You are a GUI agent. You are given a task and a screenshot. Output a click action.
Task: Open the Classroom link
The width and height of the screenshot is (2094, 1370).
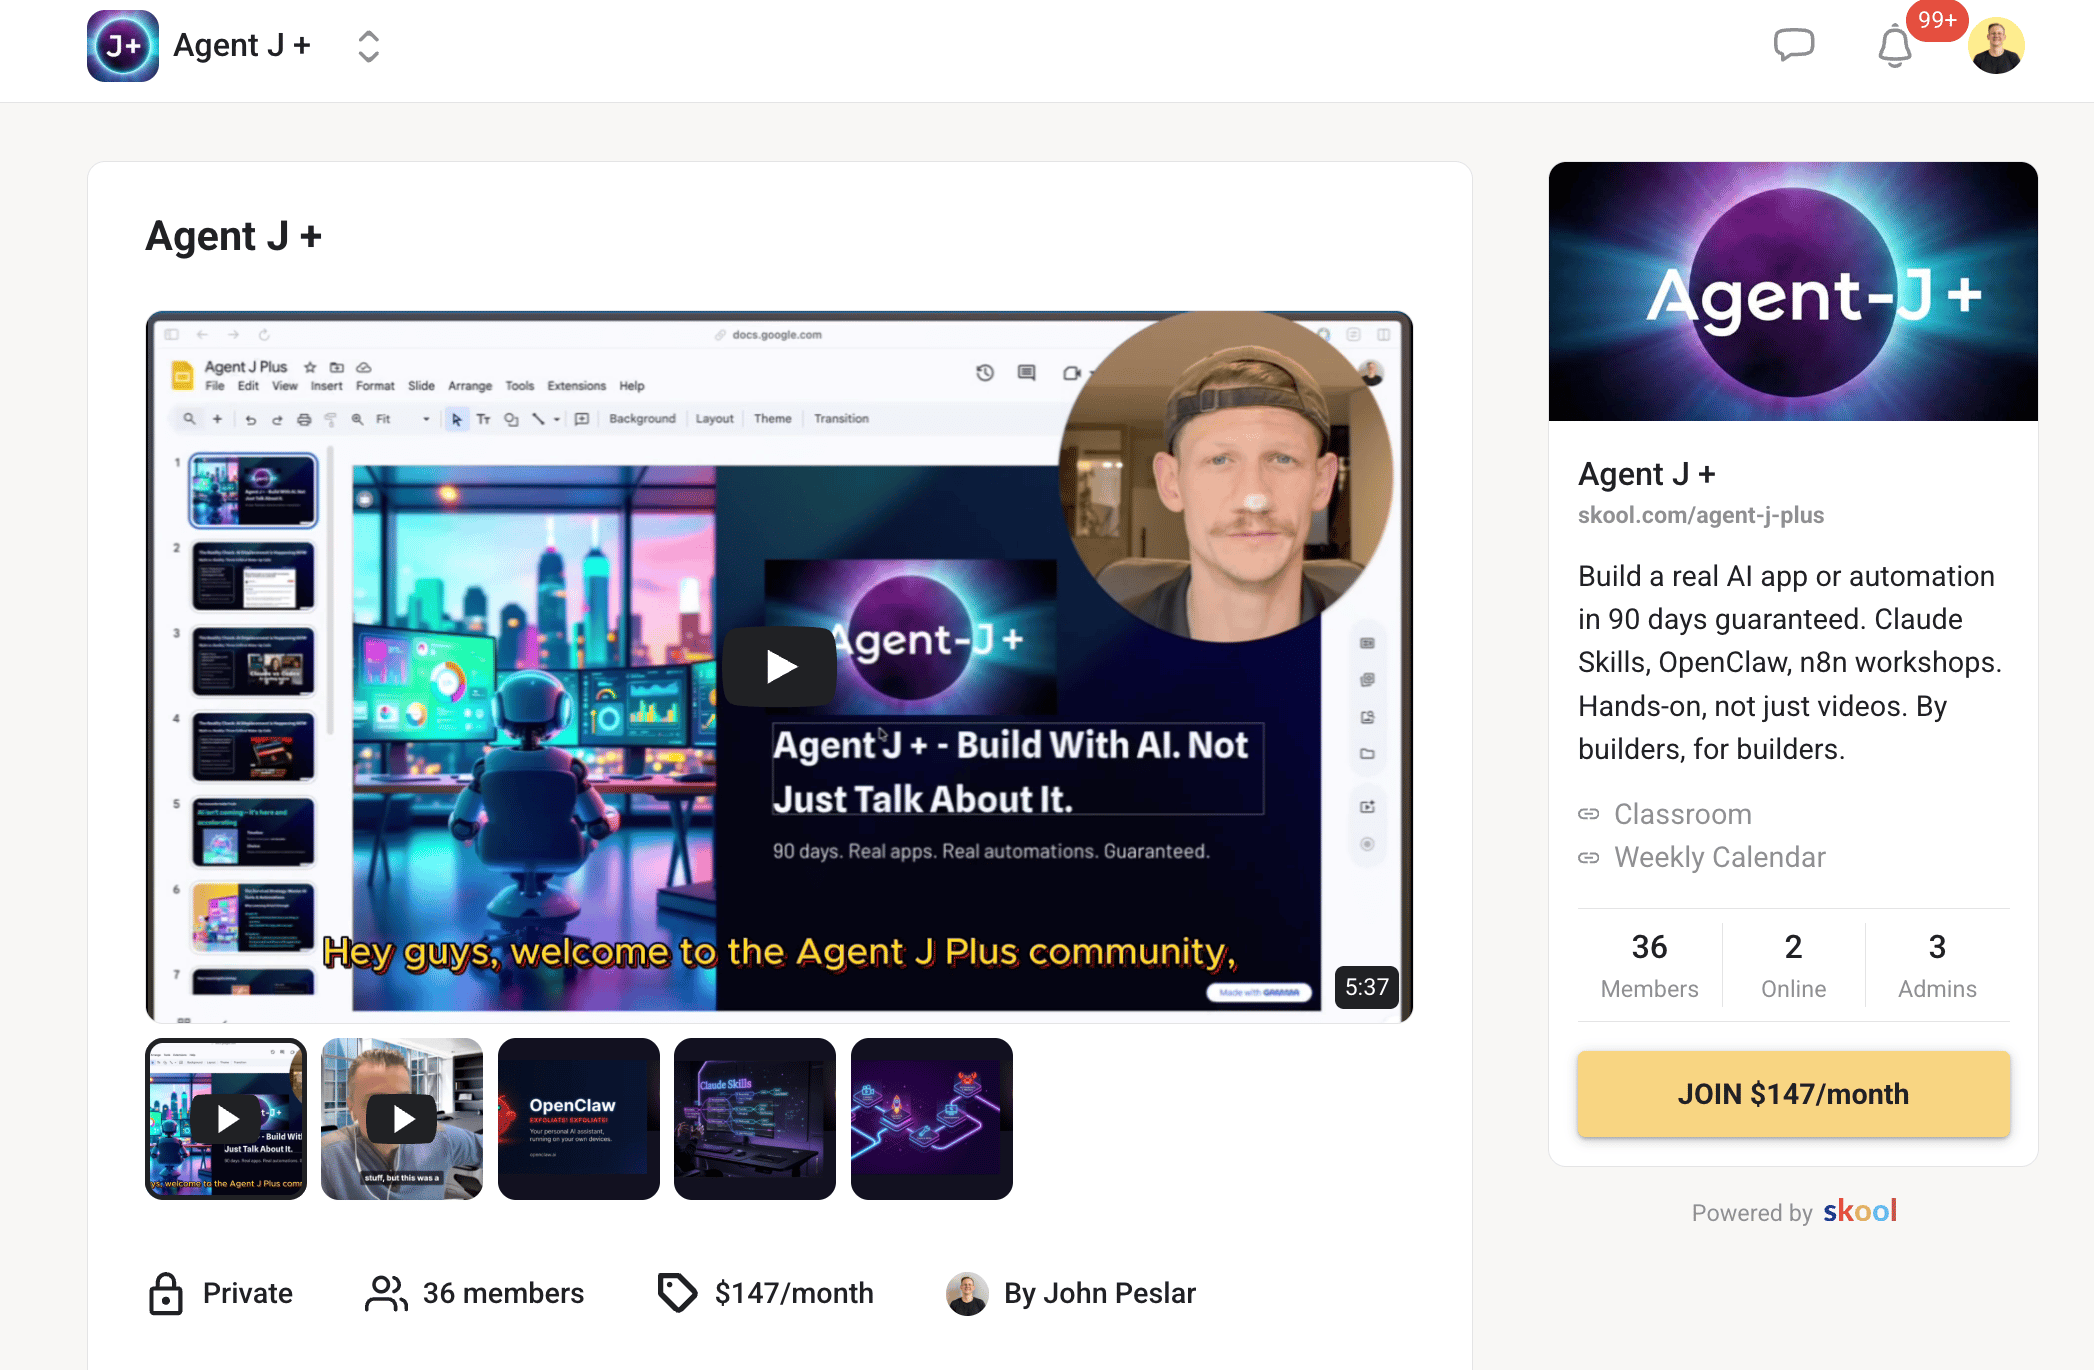(x=1682, y=814)
